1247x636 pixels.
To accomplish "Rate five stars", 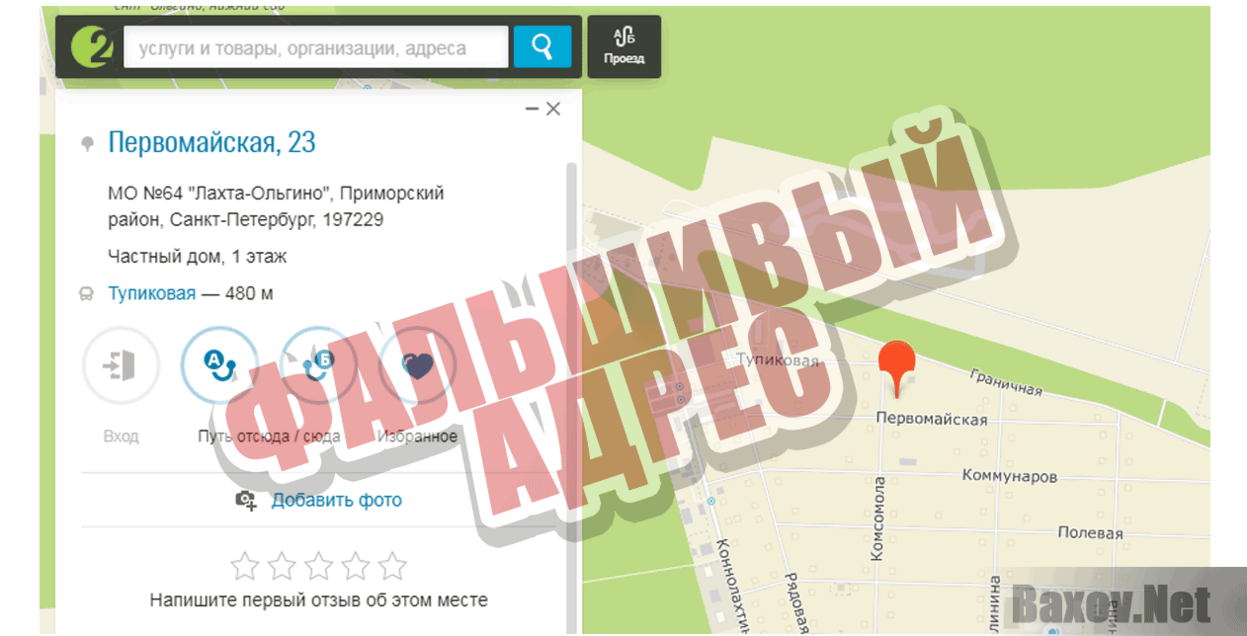I will click(393, 567).
